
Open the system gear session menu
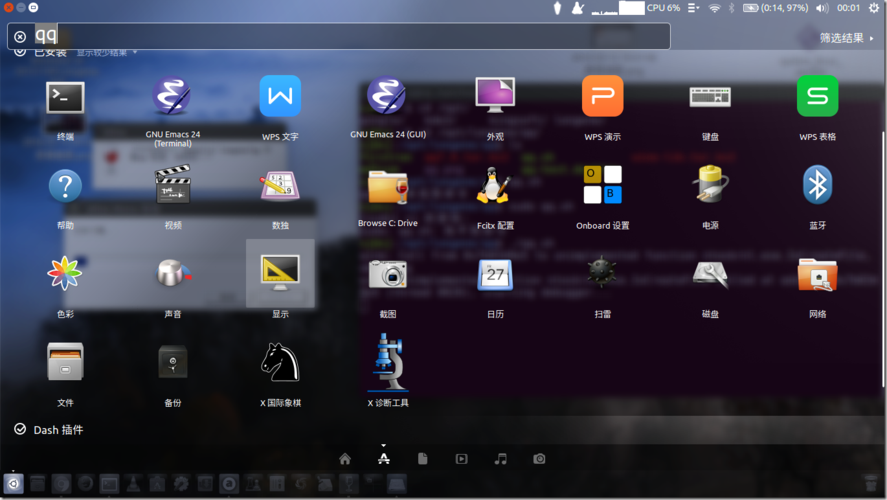pos(873,8)
